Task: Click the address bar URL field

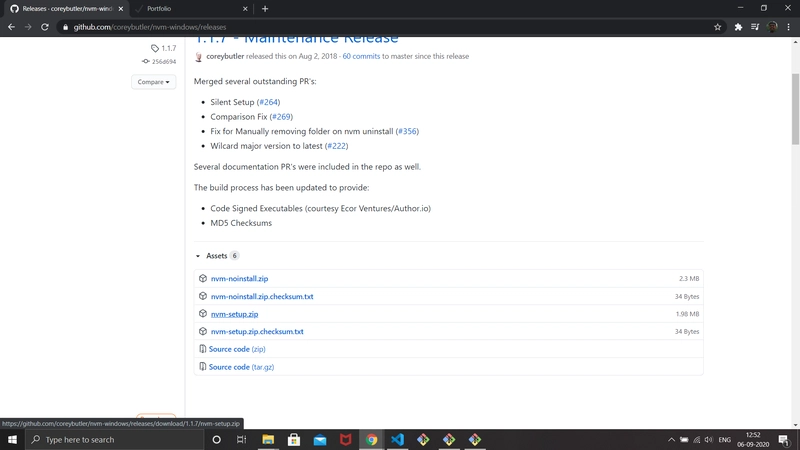Action: point(388,27)
